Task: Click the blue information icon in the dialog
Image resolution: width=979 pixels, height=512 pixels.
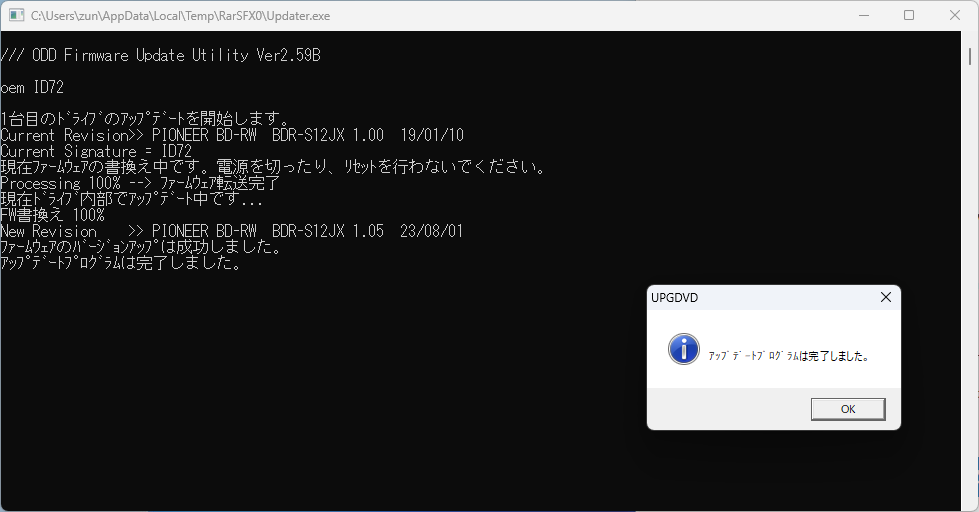Action: [683, 348]
